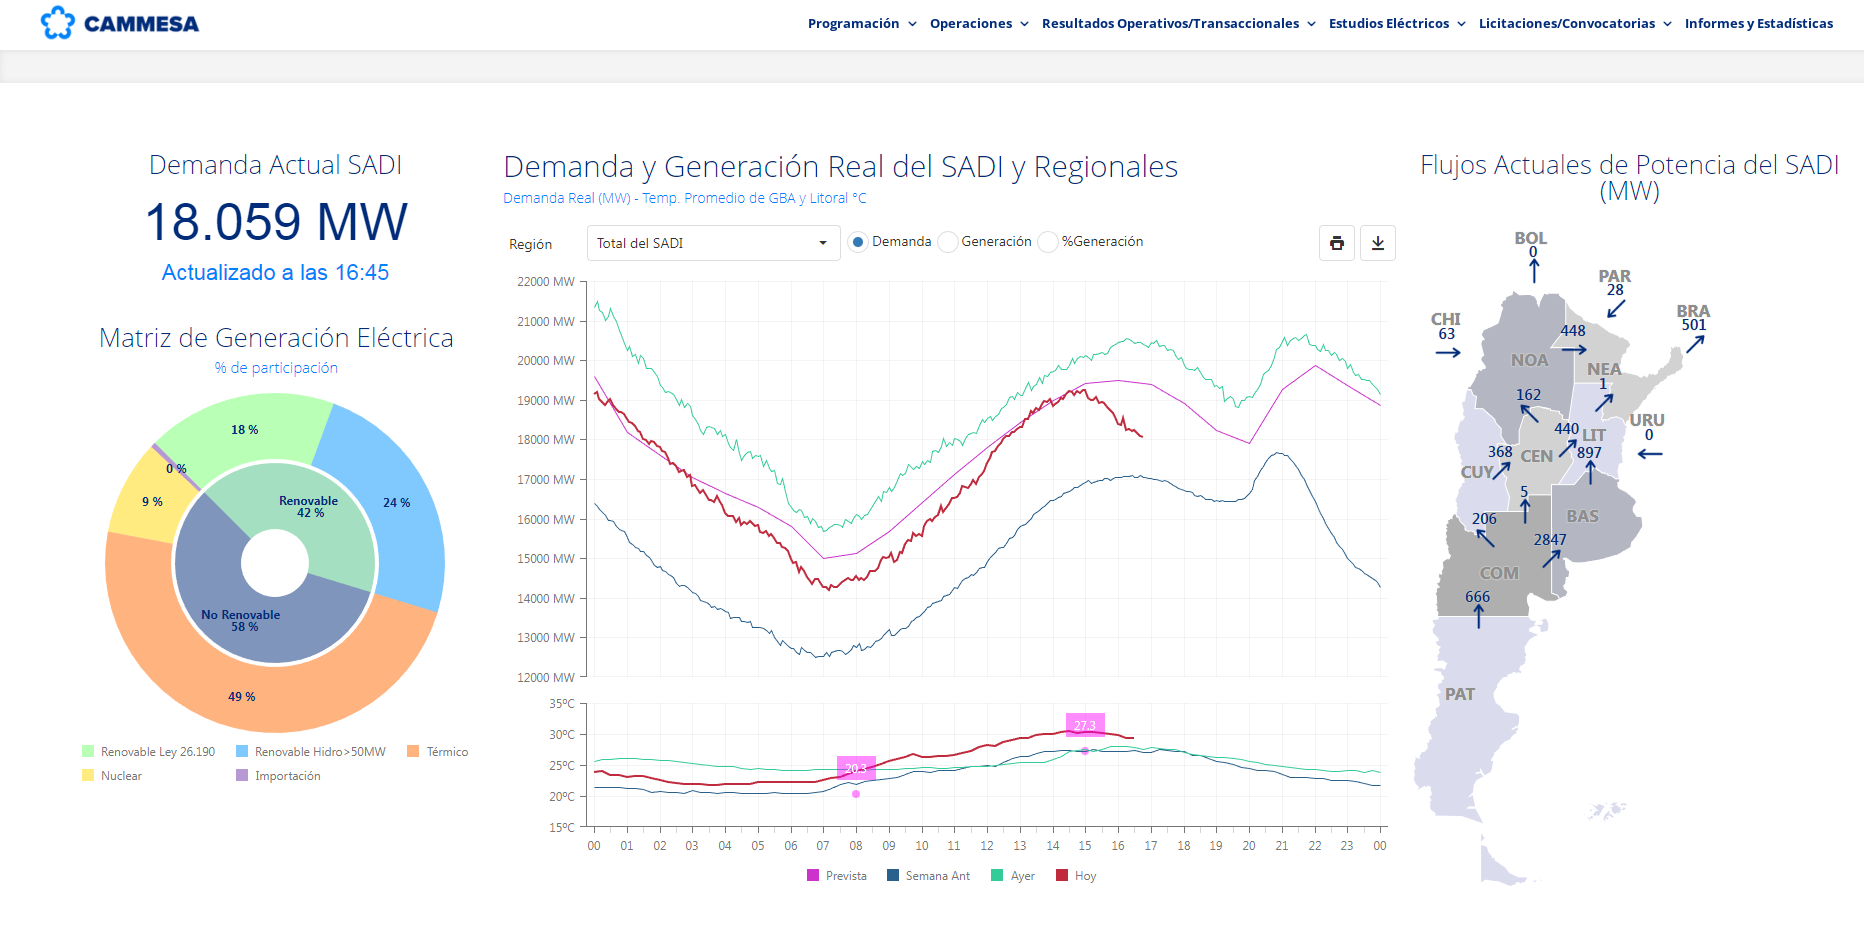This screenshot has width=1864, height=952.
Task: Click the CAMMESA logo icon
Action: [x=58, y=23]
